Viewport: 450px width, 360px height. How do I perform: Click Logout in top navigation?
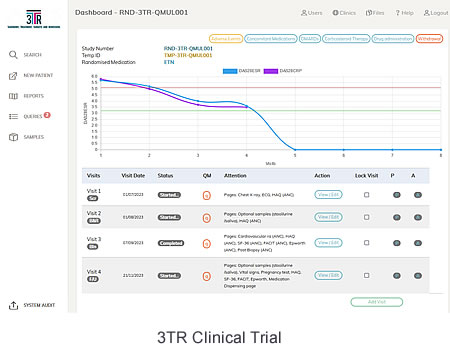tap(436, 13)
